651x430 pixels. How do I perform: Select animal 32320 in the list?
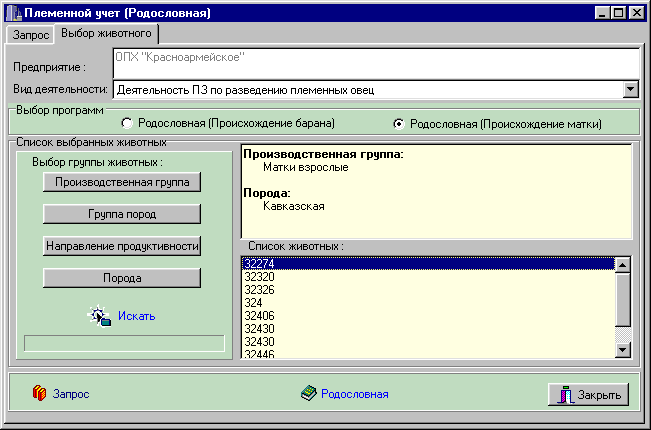[x=260, y=277]
